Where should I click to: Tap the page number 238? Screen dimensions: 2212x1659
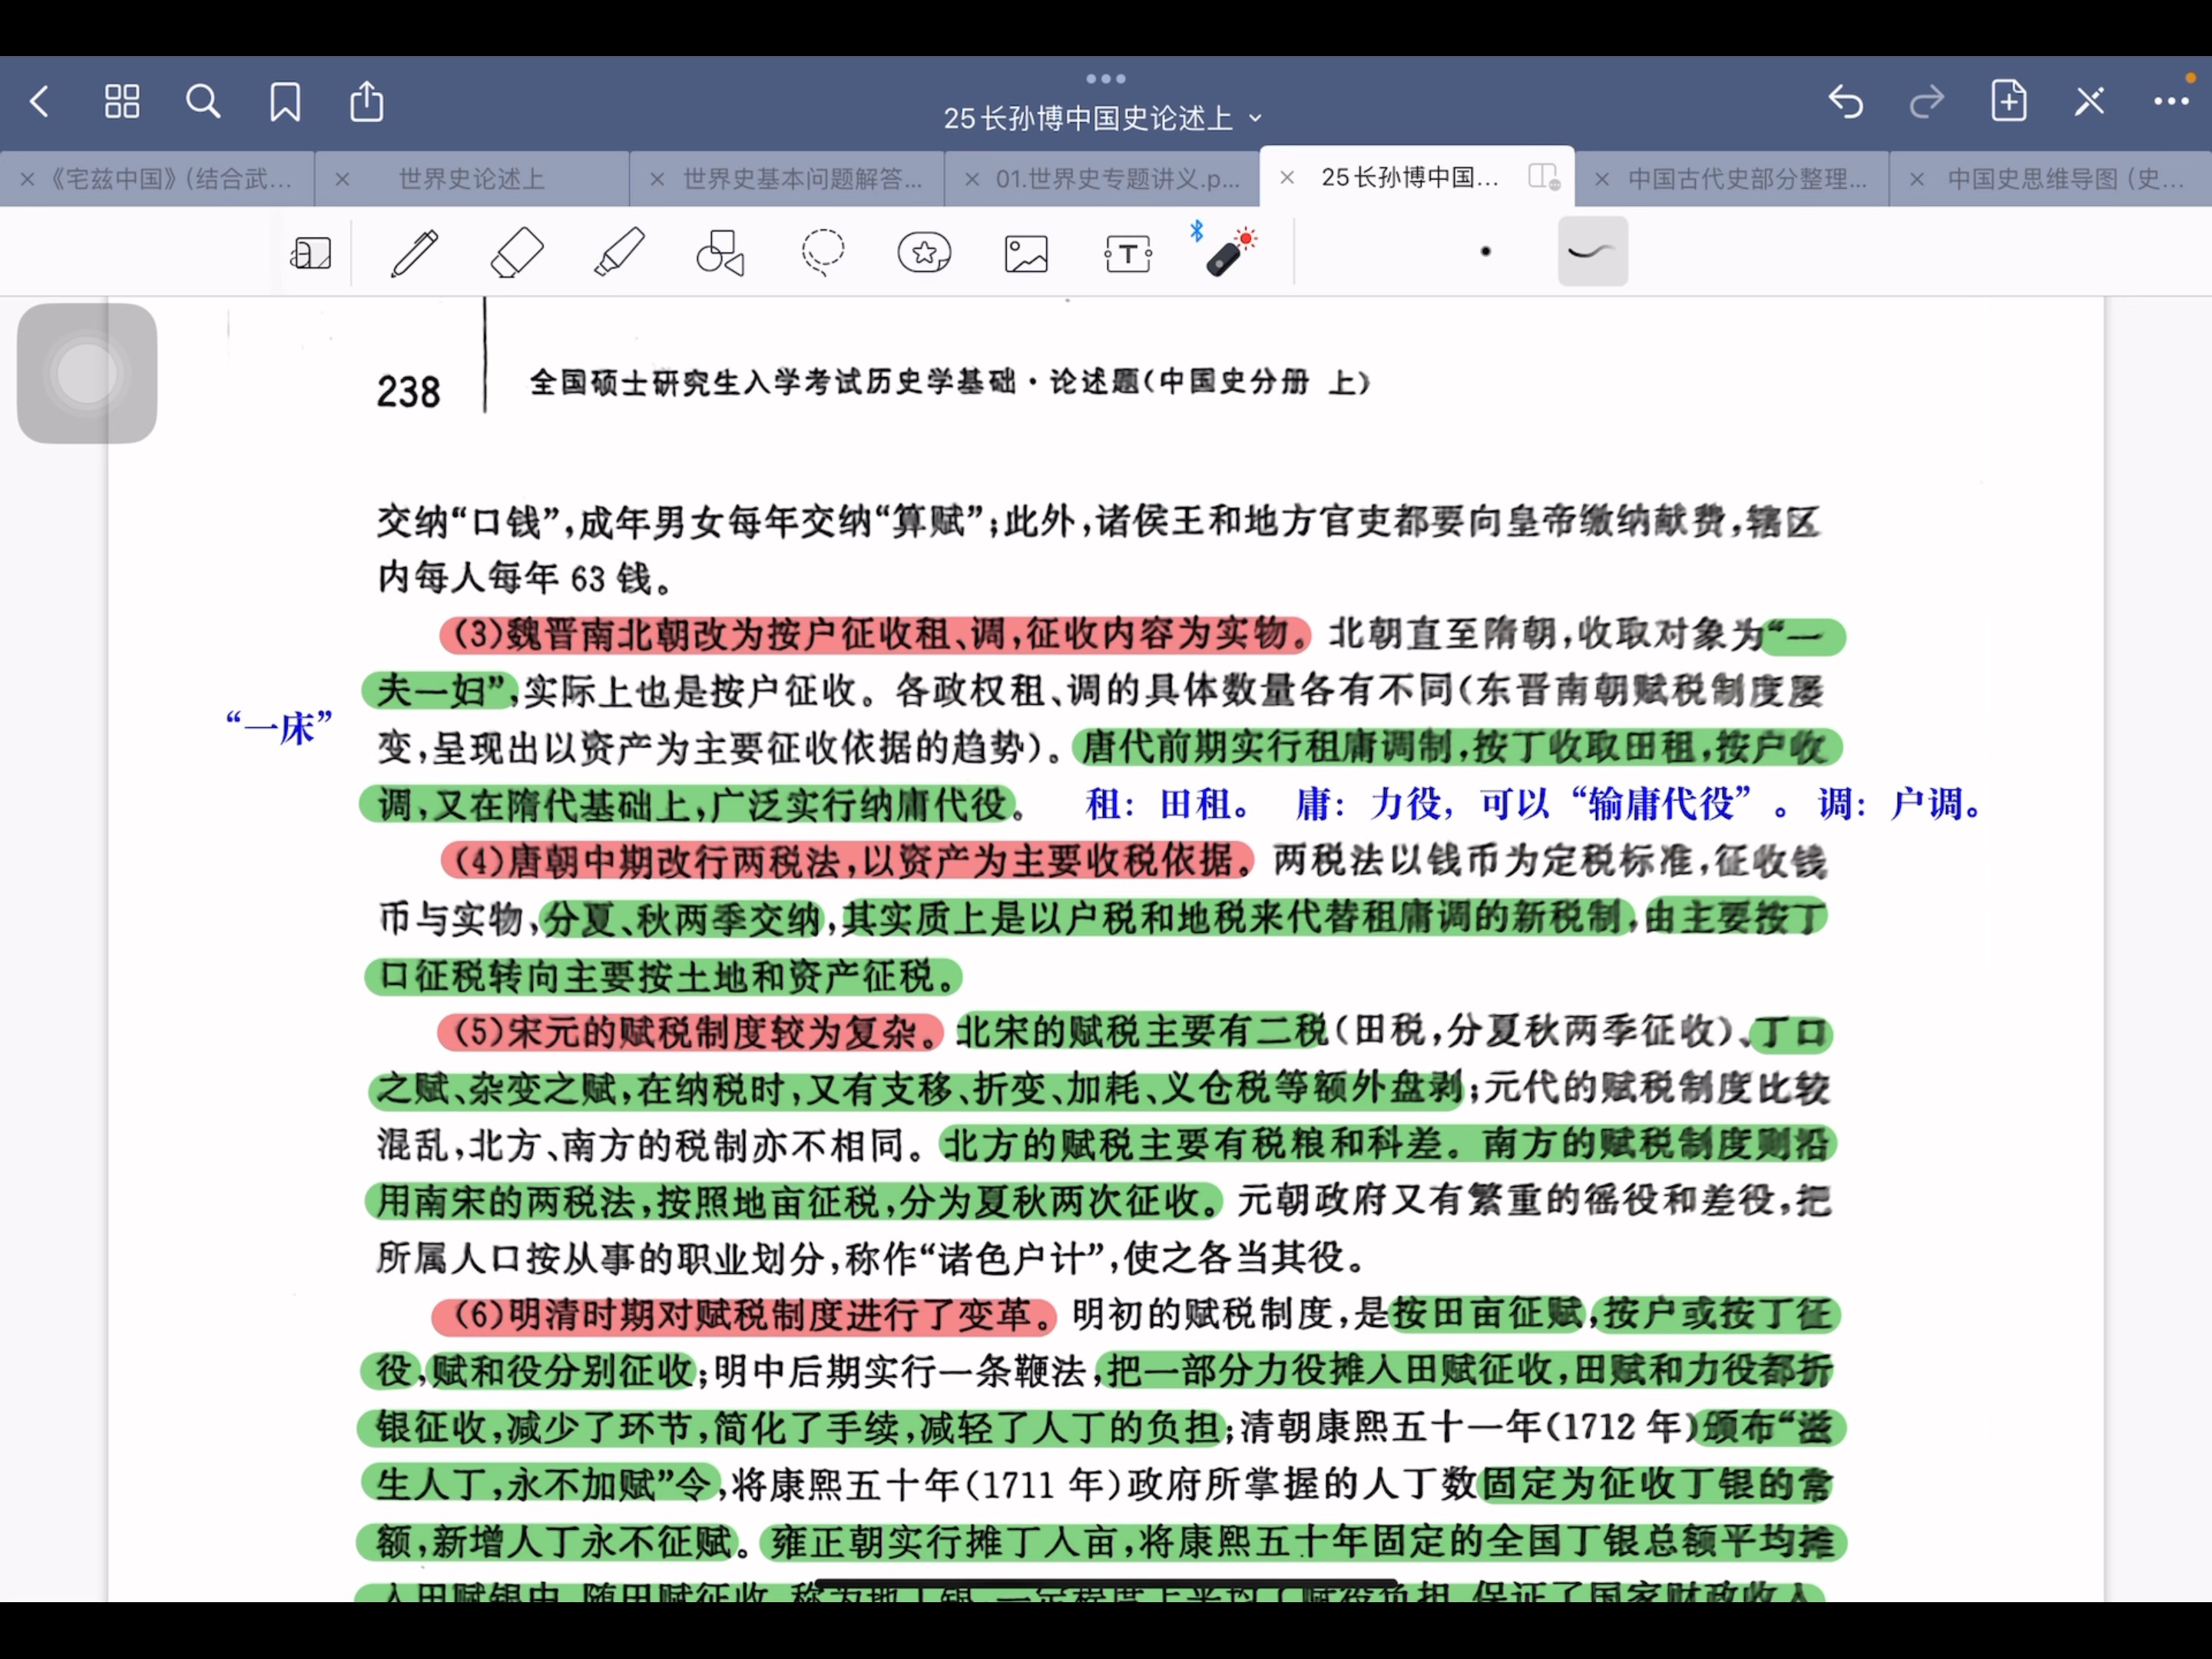(x=408, y=391)
